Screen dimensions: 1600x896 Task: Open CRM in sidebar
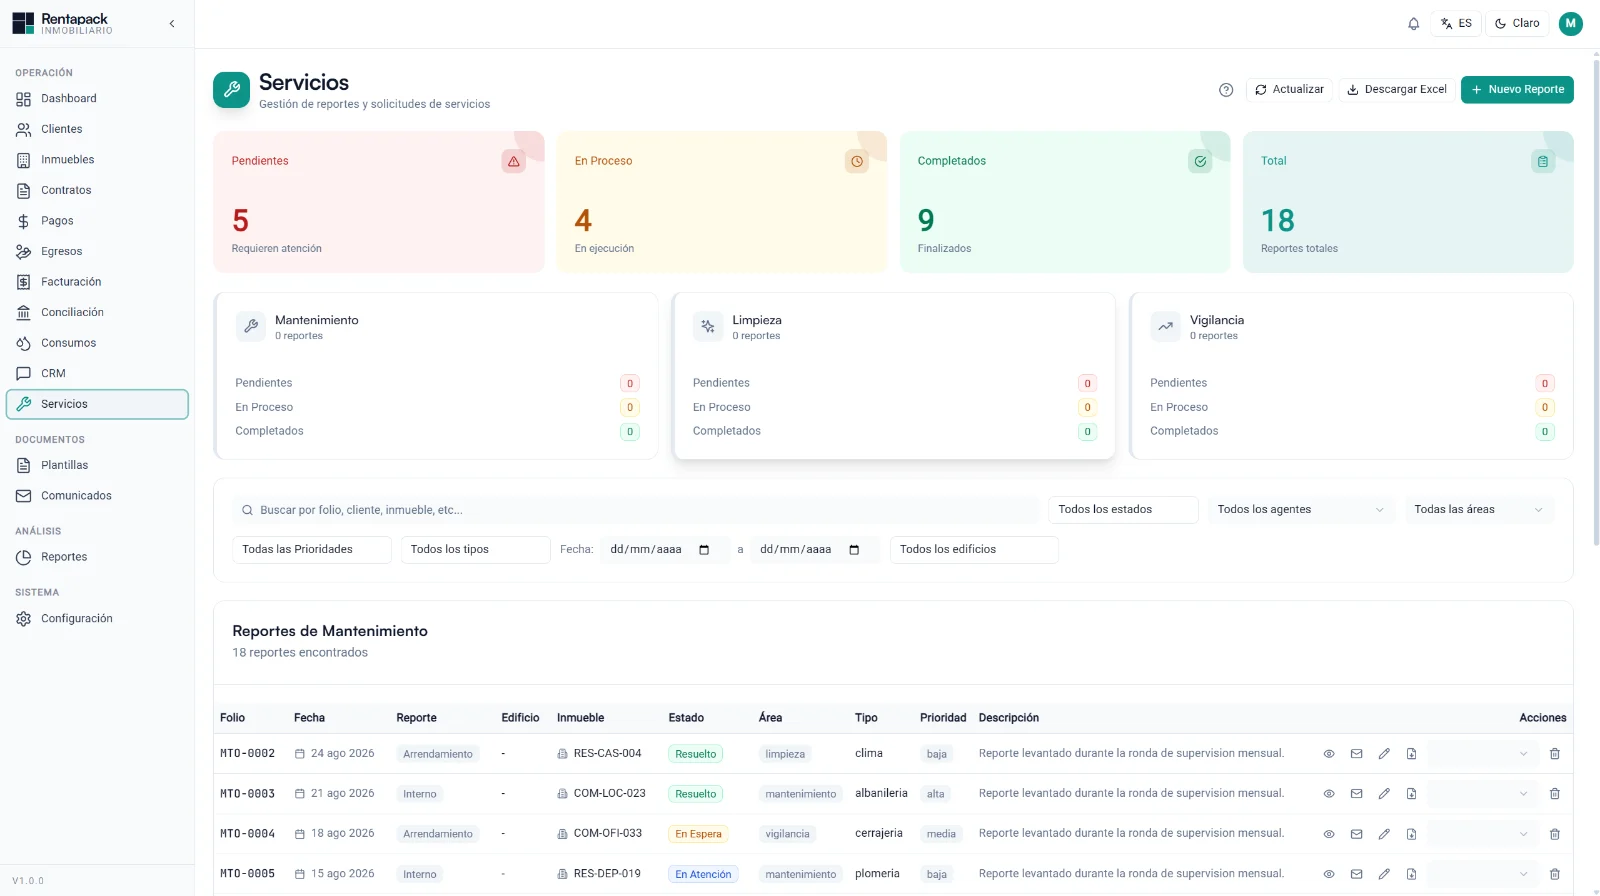click(x=97, y=374)
